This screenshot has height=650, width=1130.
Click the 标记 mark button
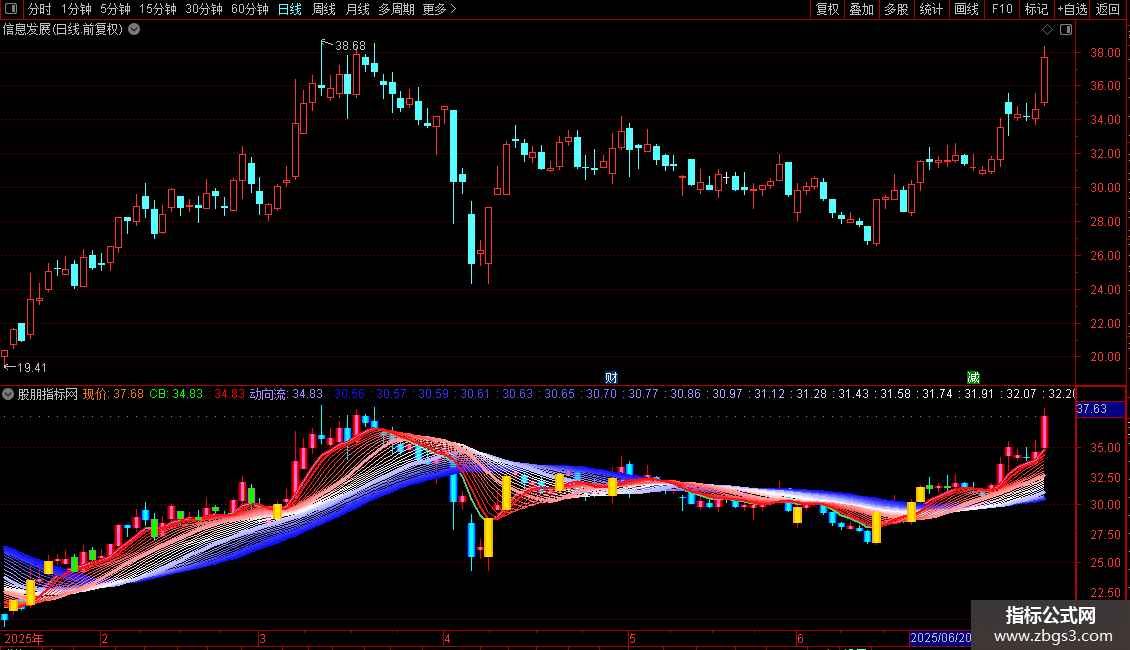(x=1036, y=9)
